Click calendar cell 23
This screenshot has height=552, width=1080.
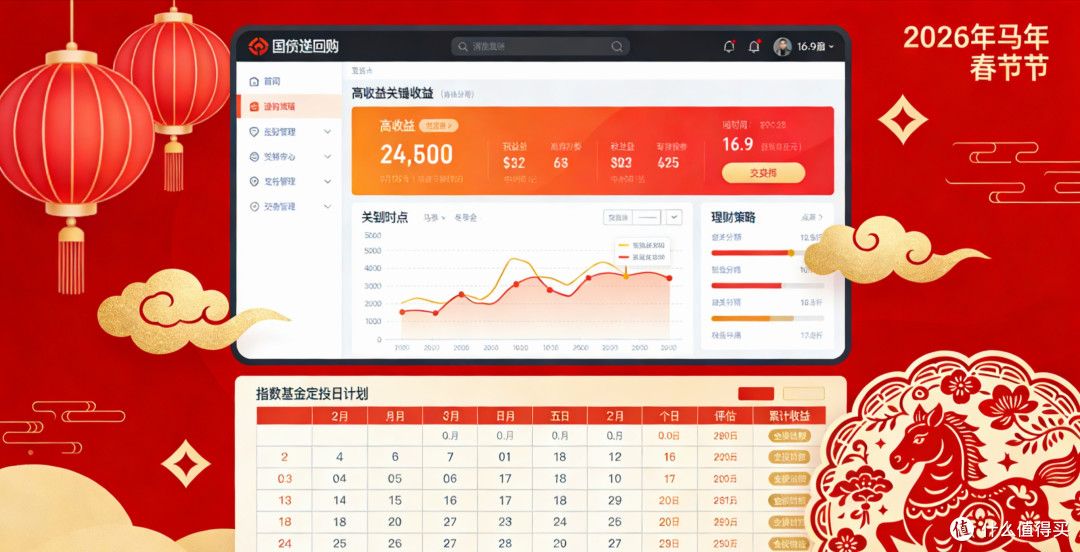505,522
